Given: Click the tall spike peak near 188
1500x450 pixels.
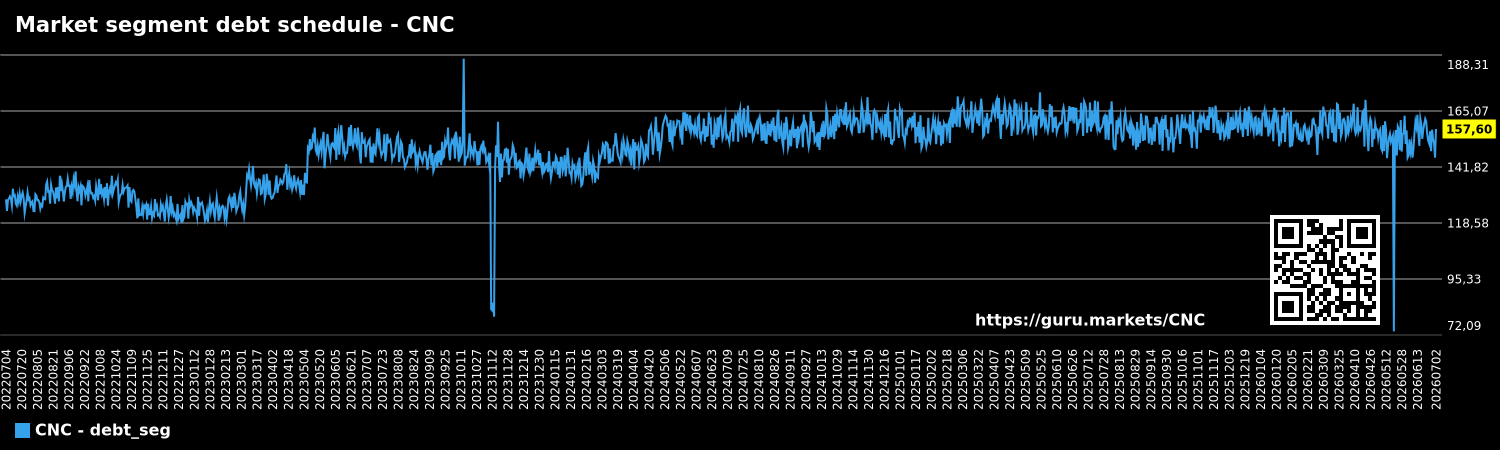Looking at the screenshot, I should (x=463, y=60).
